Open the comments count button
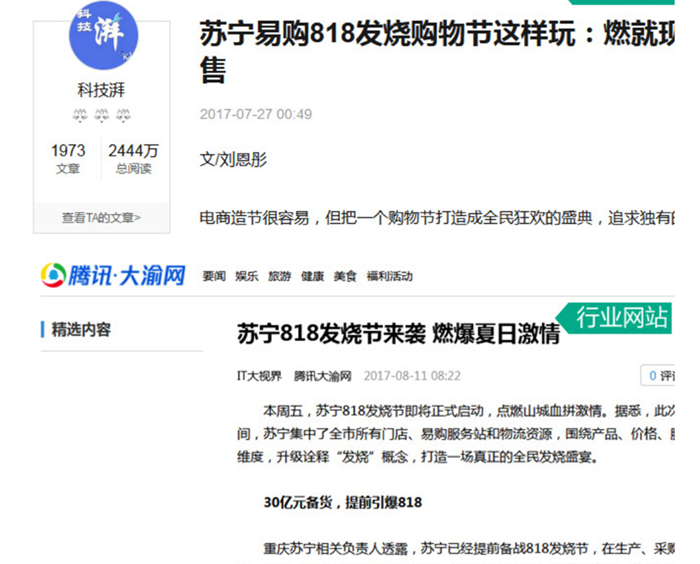This screenshot has width=700, height=564. pos(656,376)
